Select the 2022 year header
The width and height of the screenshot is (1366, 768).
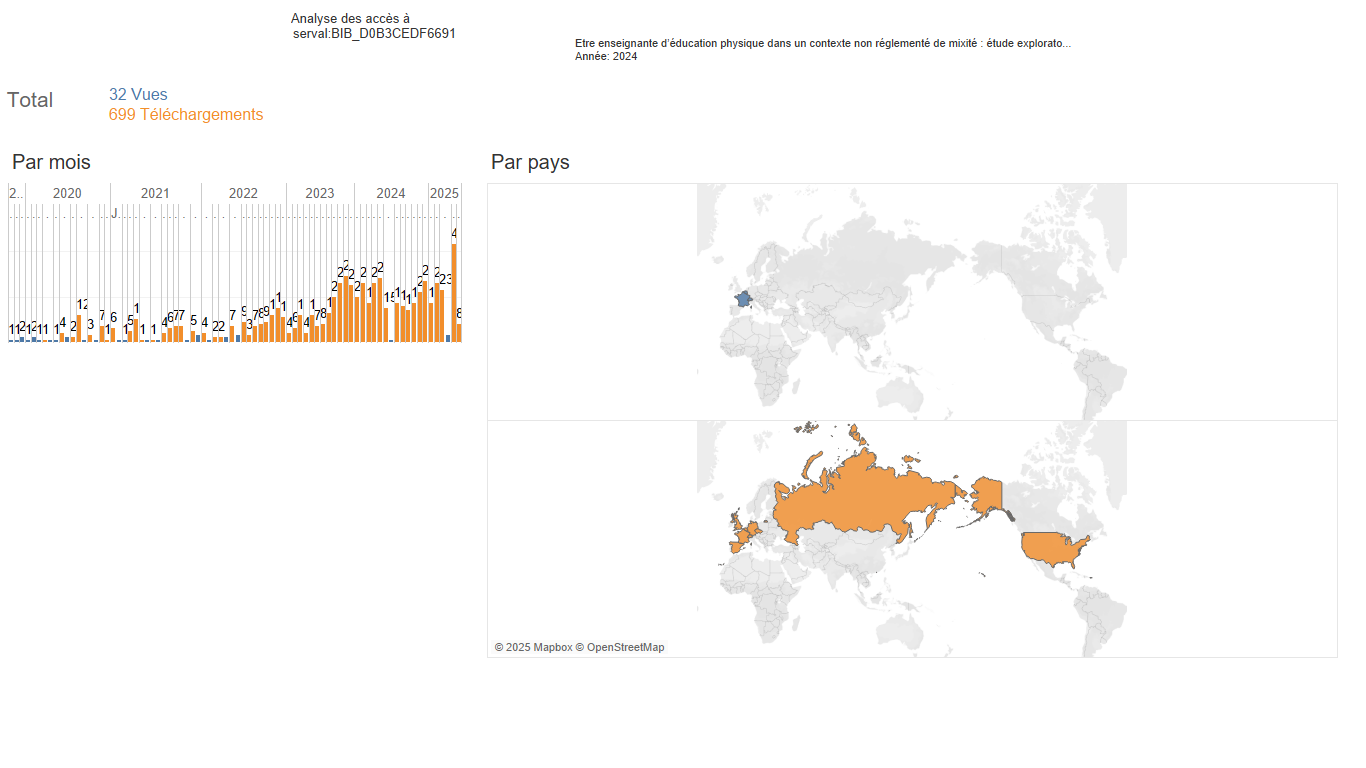[243, 193]
